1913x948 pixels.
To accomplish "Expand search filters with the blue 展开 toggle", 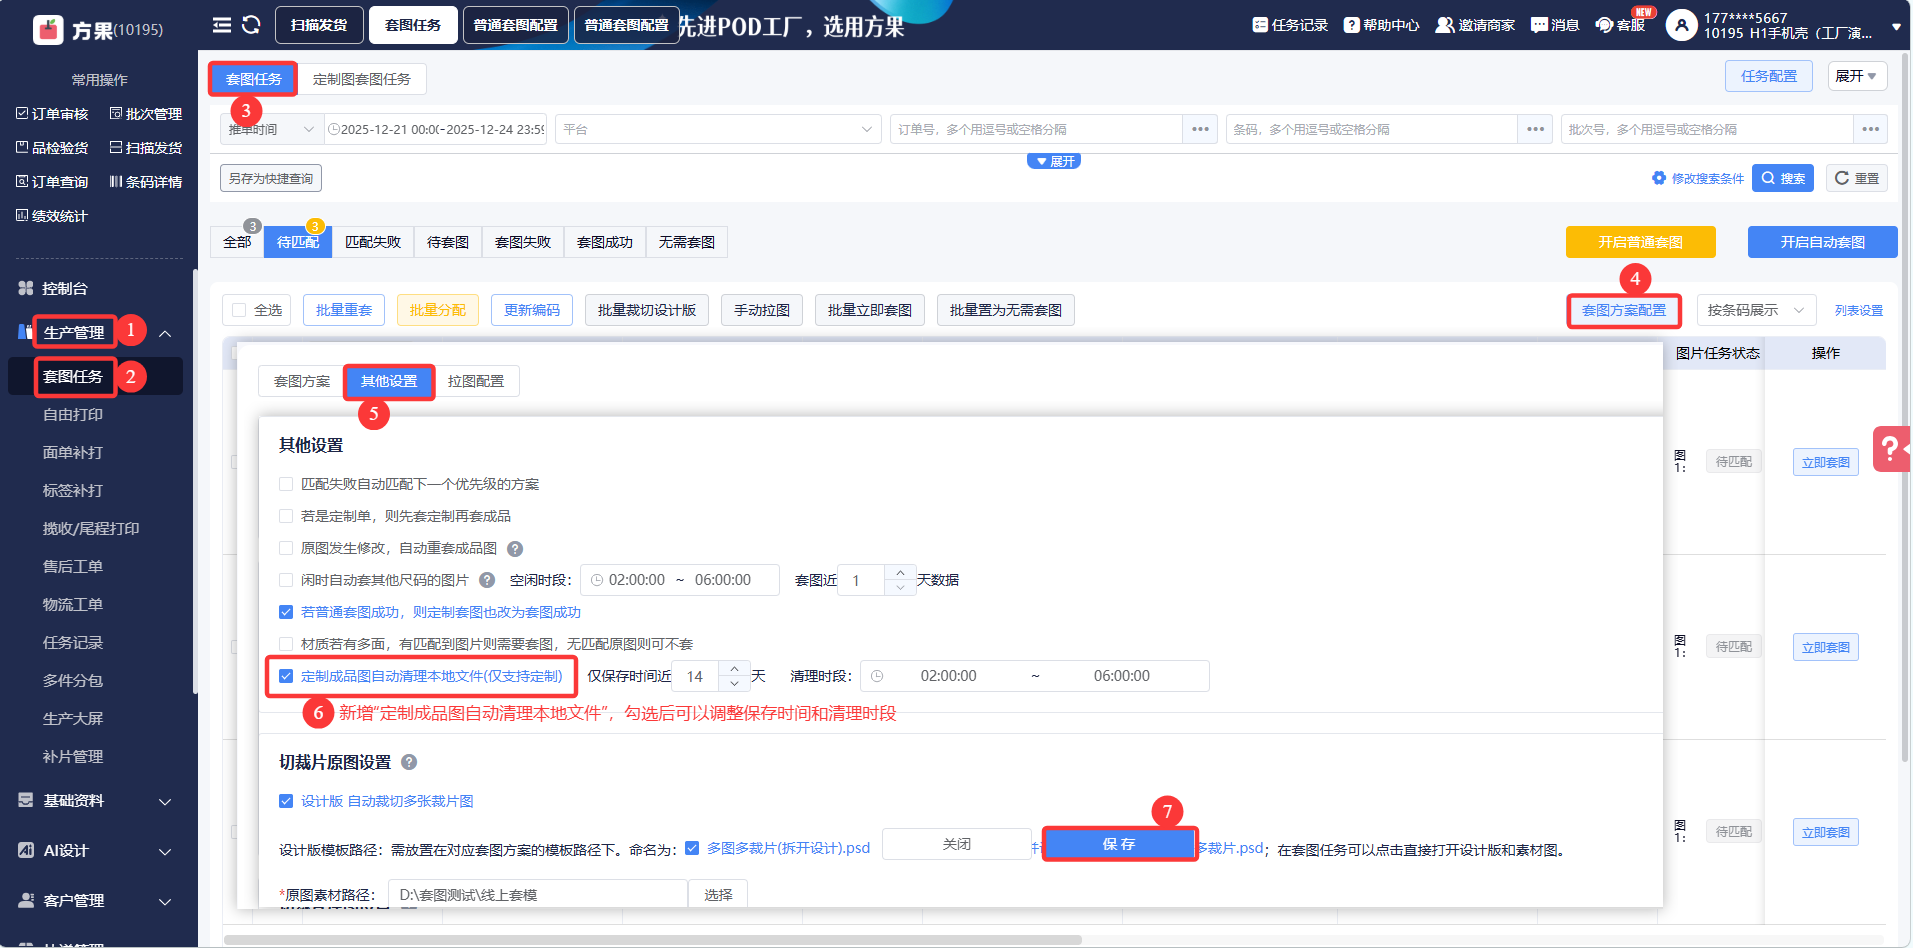I will (1054, 161).
